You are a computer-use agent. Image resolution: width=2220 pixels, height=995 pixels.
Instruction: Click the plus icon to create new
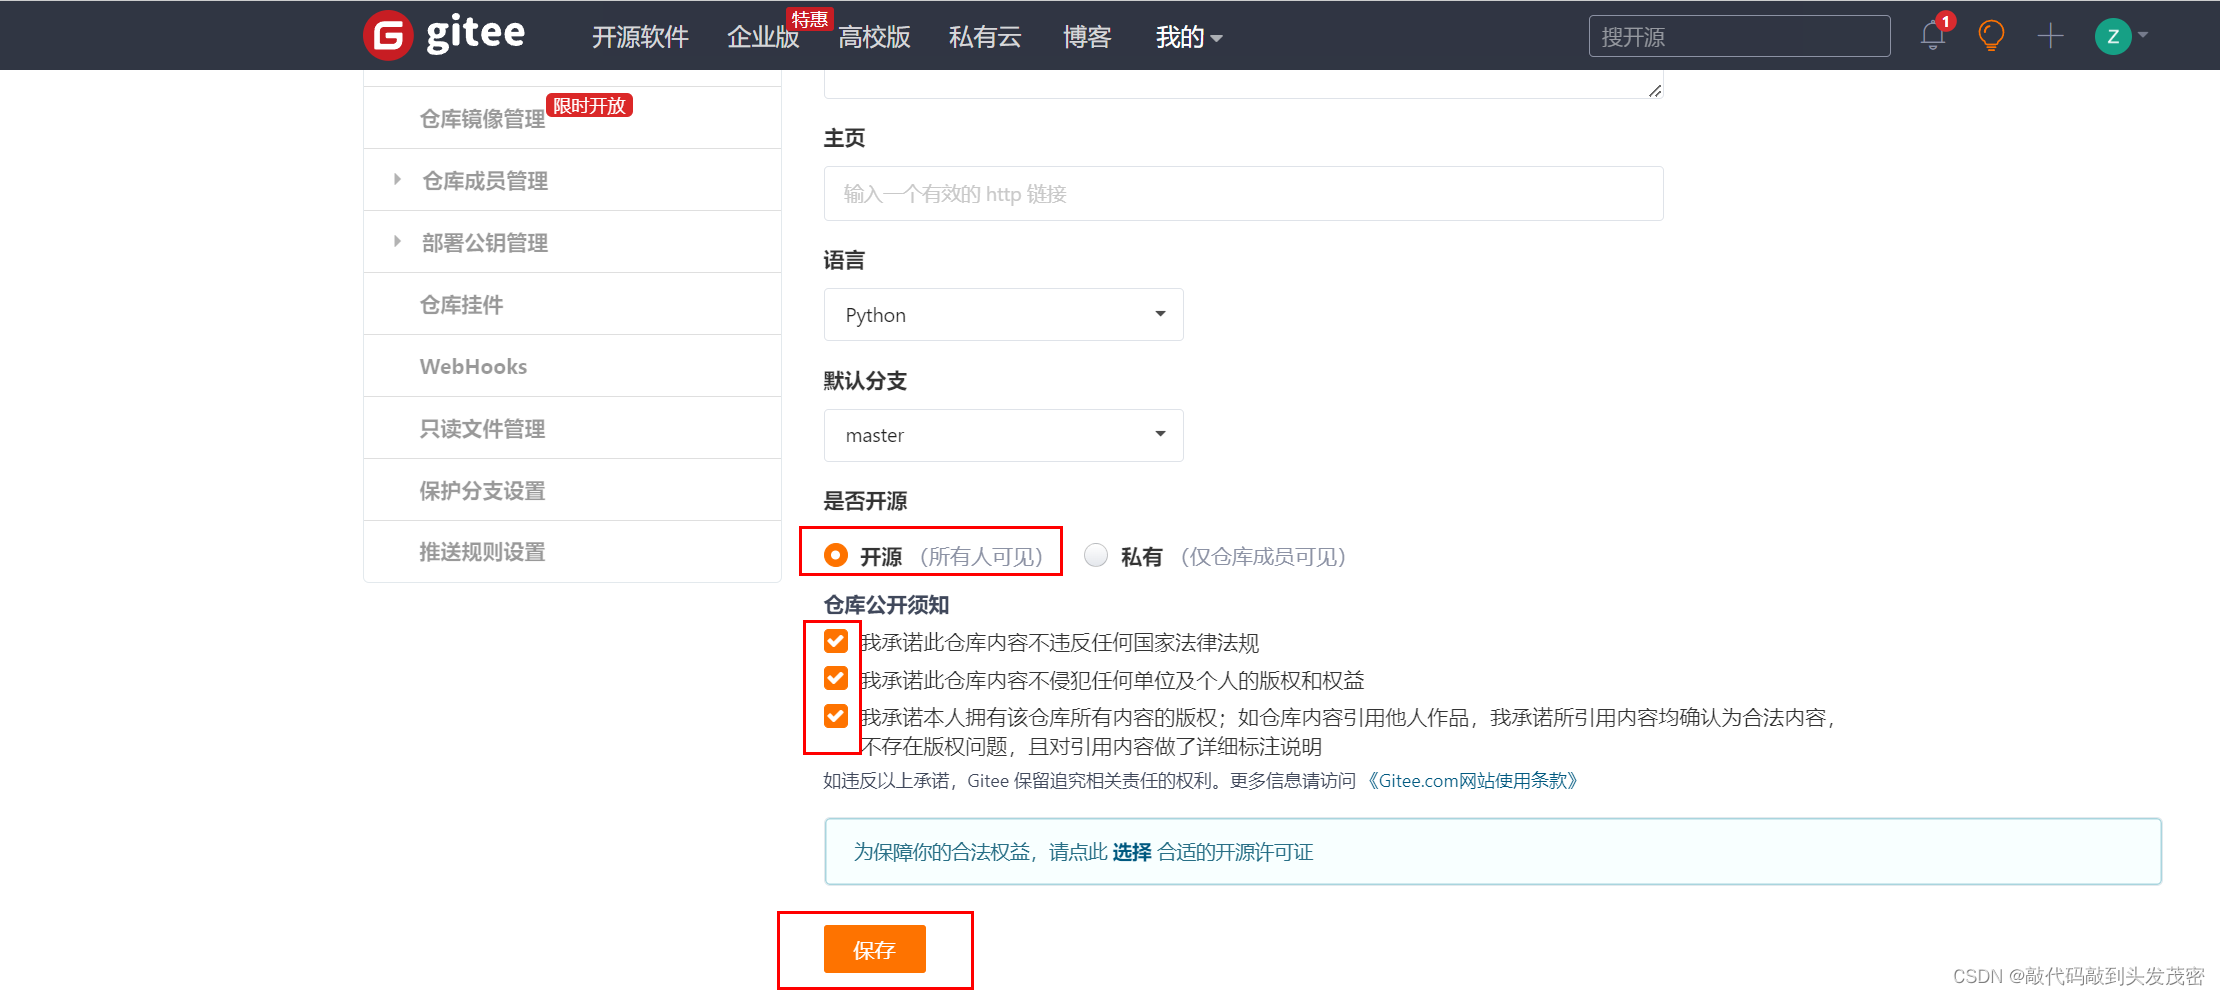pyautogui.click(x=2050, y=36)
